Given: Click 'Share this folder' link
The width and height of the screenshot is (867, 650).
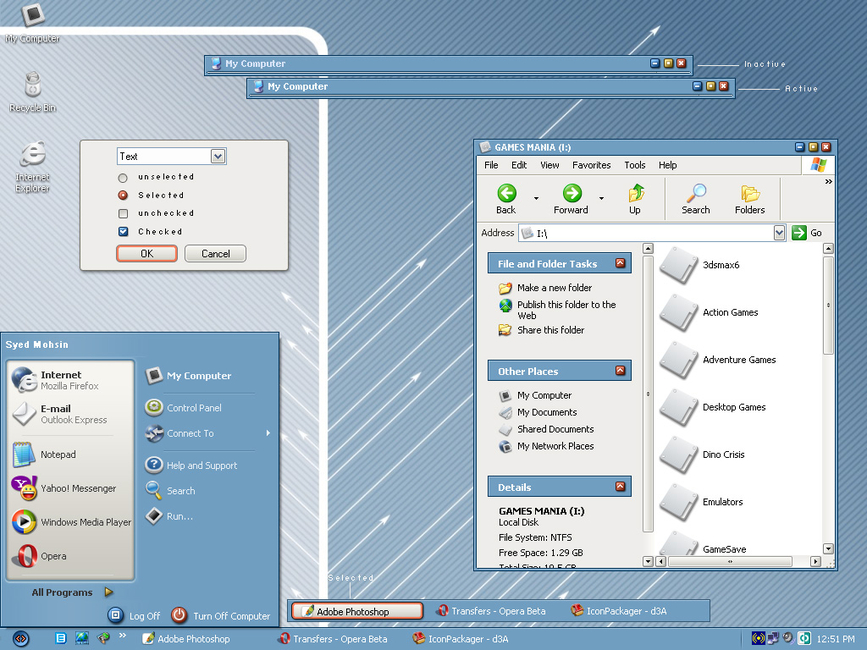Looking at the screenshot, I should (x=551, y=330).
